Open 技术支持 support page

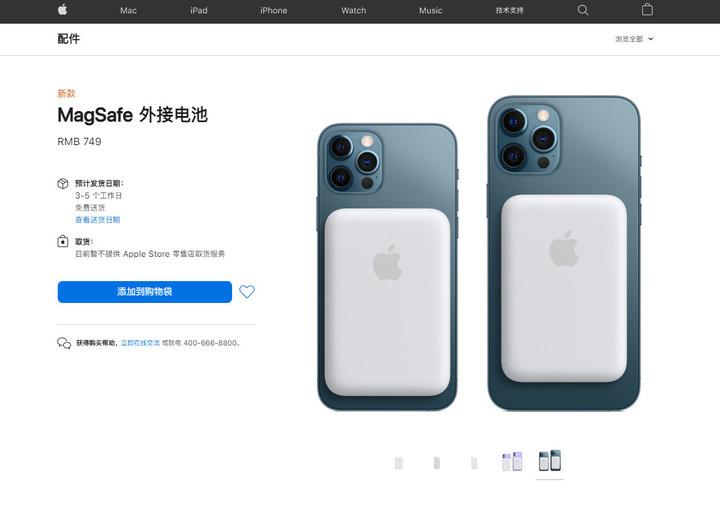click(x=509, y=10)
